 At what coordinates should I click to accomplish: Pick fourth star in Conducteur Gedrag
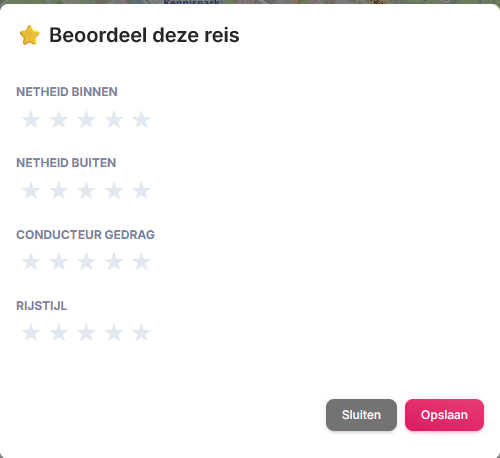(114, 261)
